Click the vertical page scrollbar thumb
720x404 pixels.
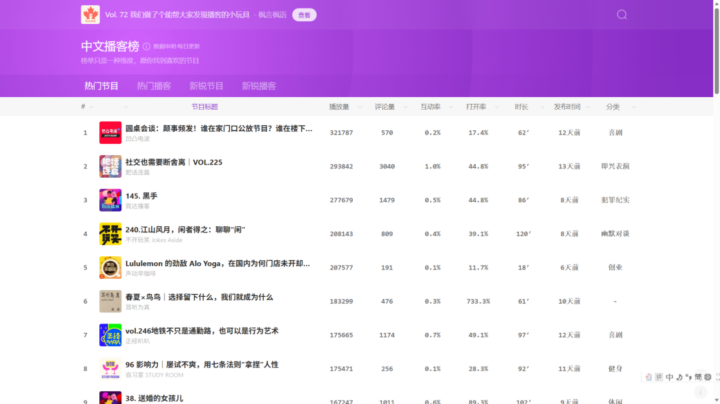pyautogui.click(x=716, y=50)
